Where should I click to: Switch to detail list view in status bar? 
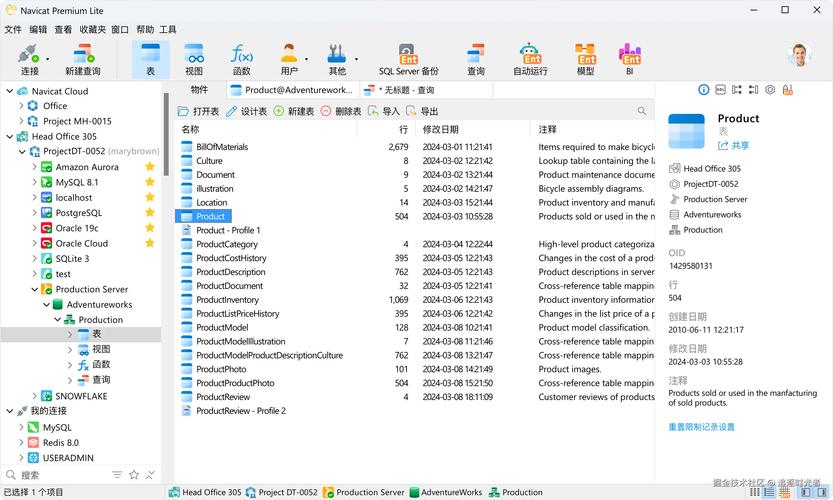pyautogui.click(x=769, y=493)
